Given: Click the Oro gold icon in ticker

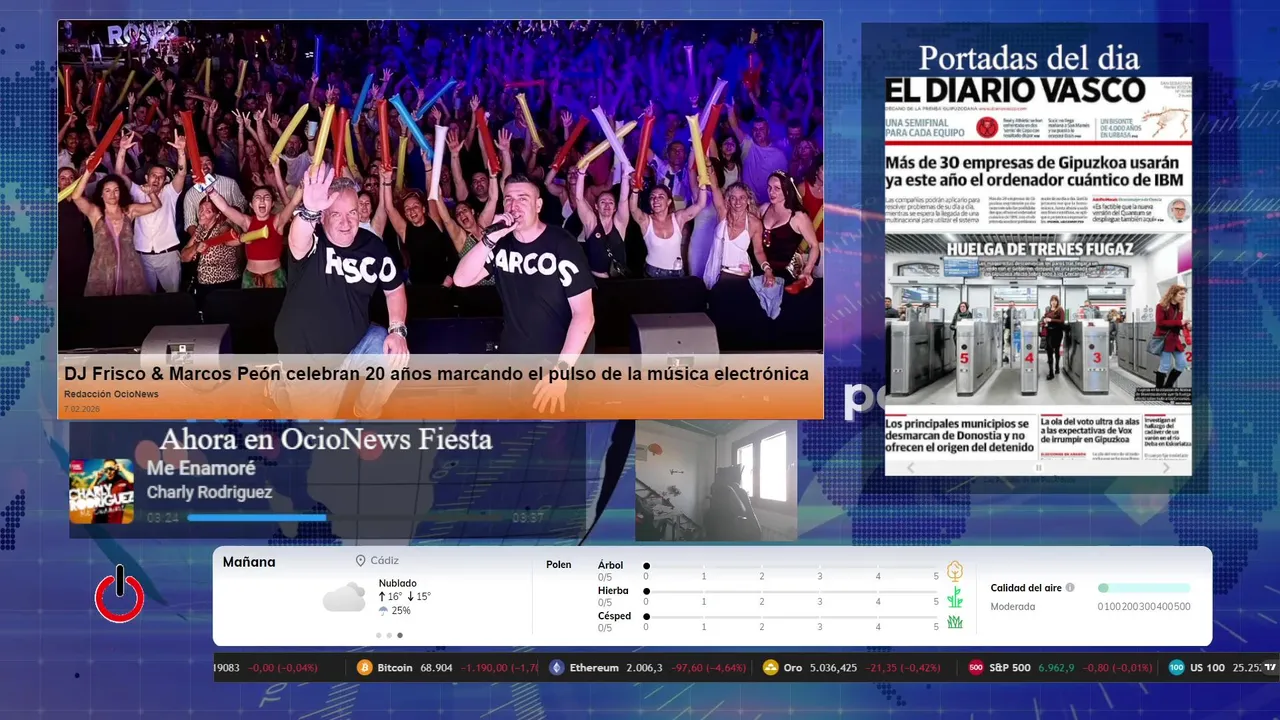Looking at the screenshot, I should (770, 667).
